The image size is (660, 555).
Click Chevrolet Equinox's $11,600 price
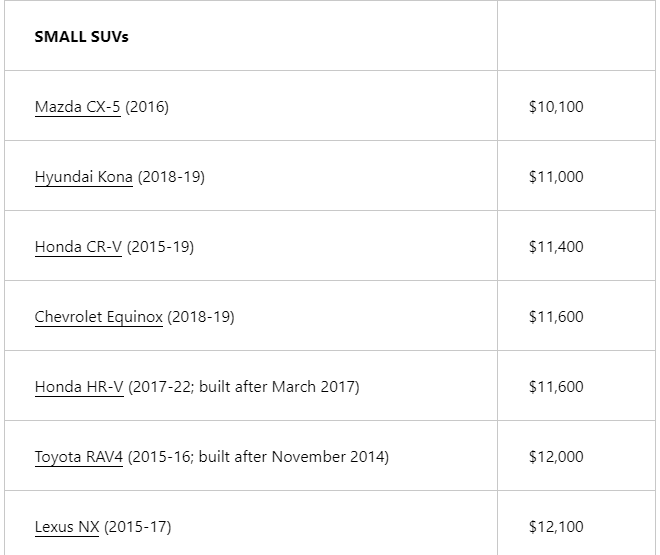[555, 317]
